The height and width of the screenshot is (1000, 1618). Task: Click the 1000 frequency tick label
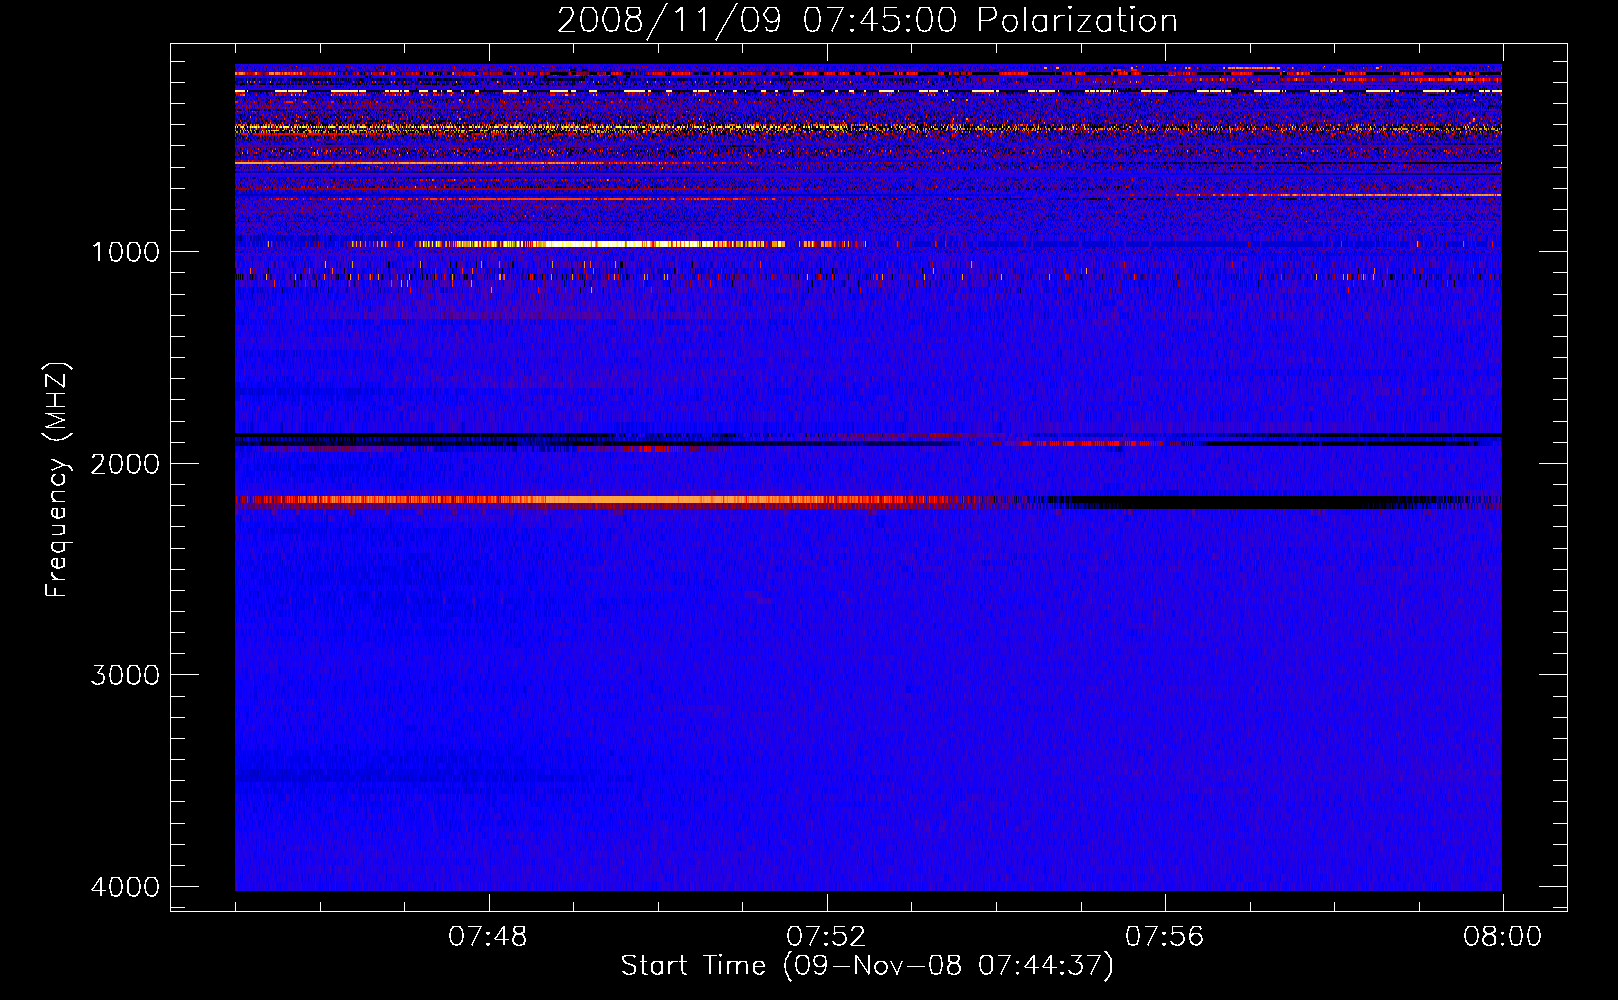click(x=125, y=251)
